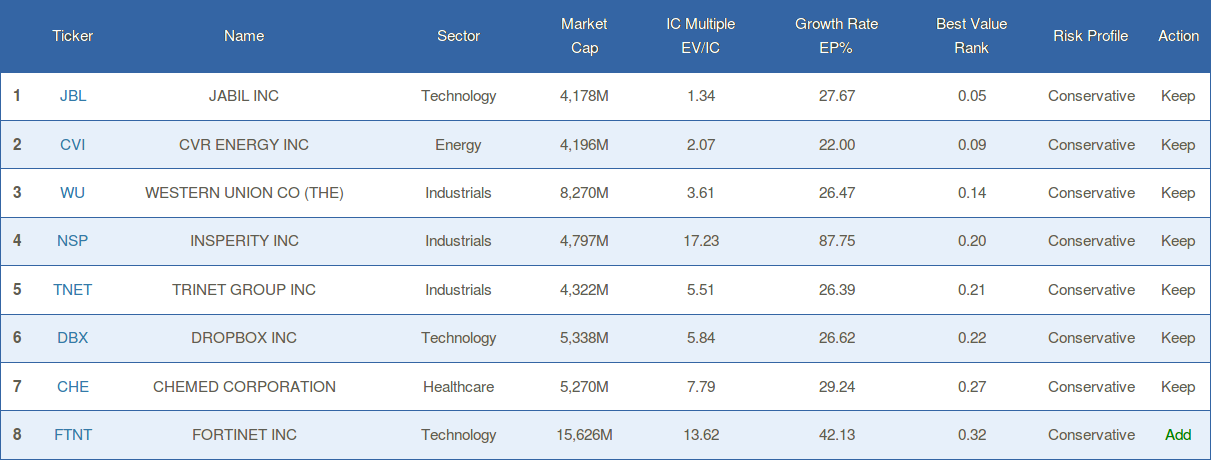Click the green Add action for FORTINET

tap(1178, 435)
